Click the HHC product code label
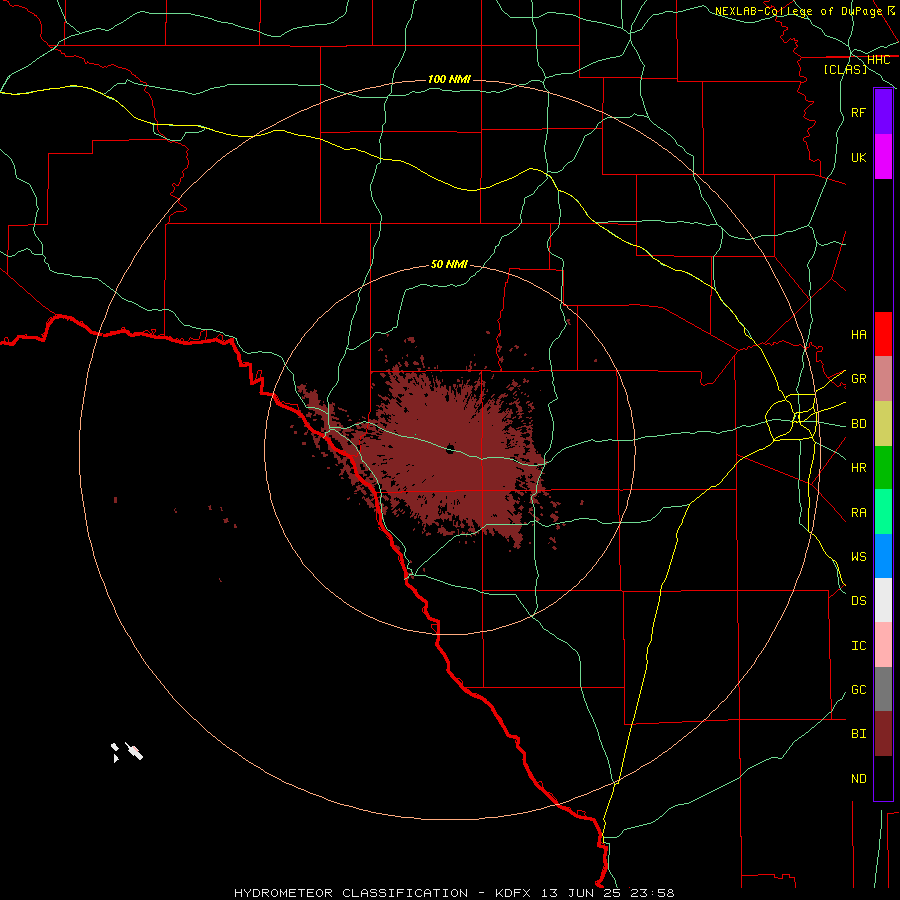The image size is (900, 900). pyautogui.click(x=879, y=60)
